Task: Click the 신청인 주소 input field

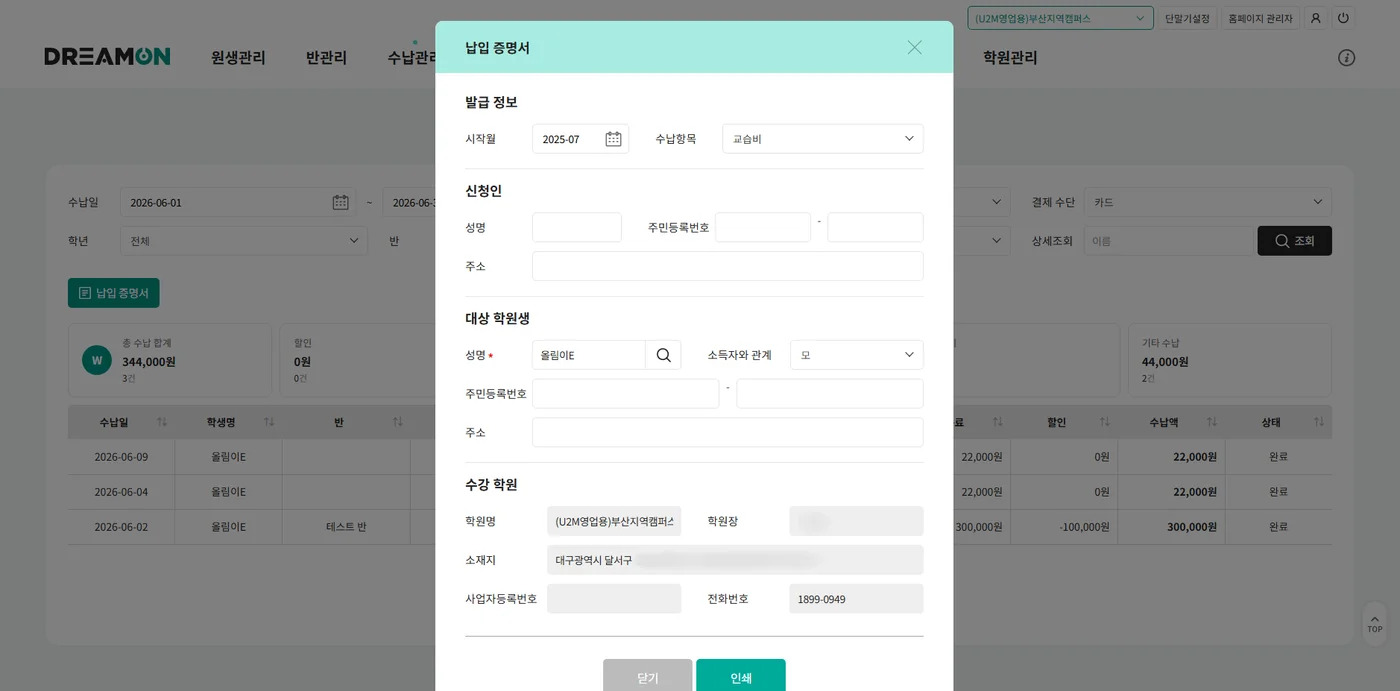Action: [728, 266]
